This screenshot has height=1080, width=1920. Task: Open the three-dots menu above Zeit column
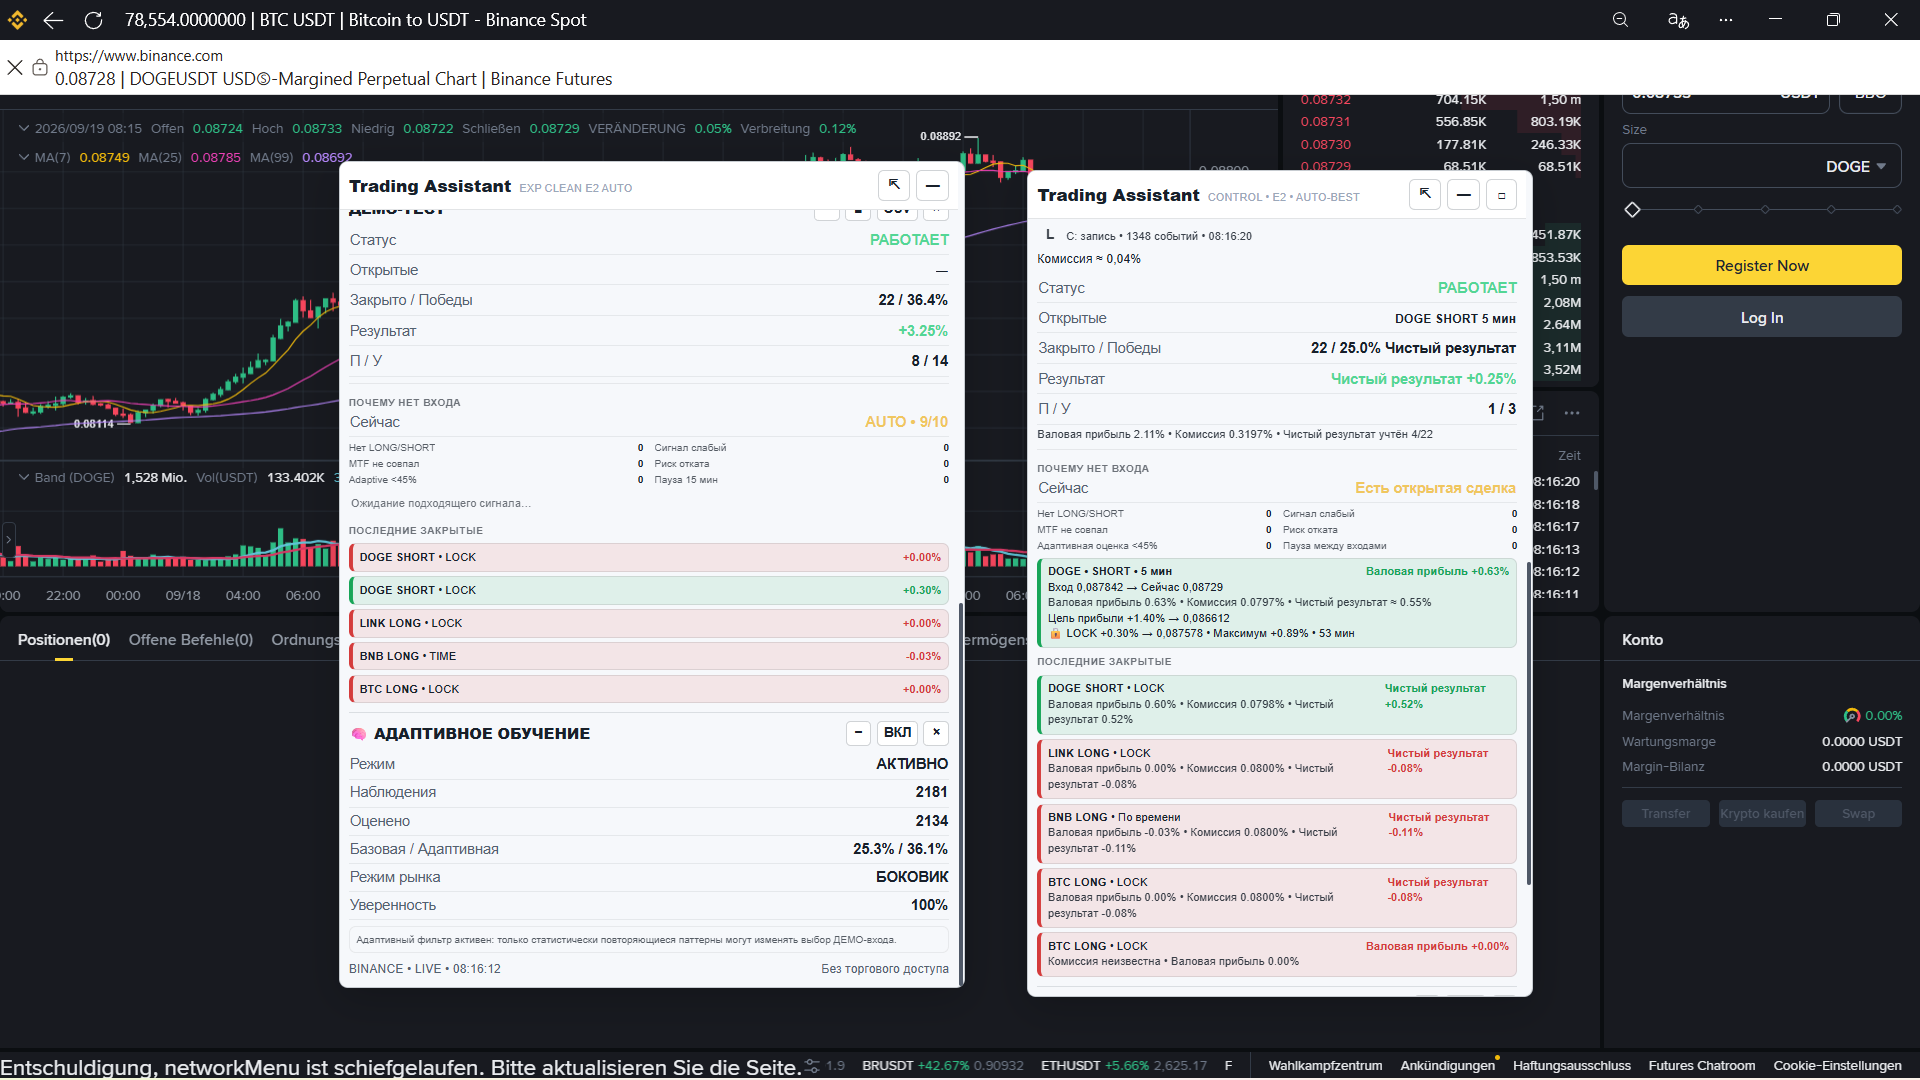[1572, 413]
